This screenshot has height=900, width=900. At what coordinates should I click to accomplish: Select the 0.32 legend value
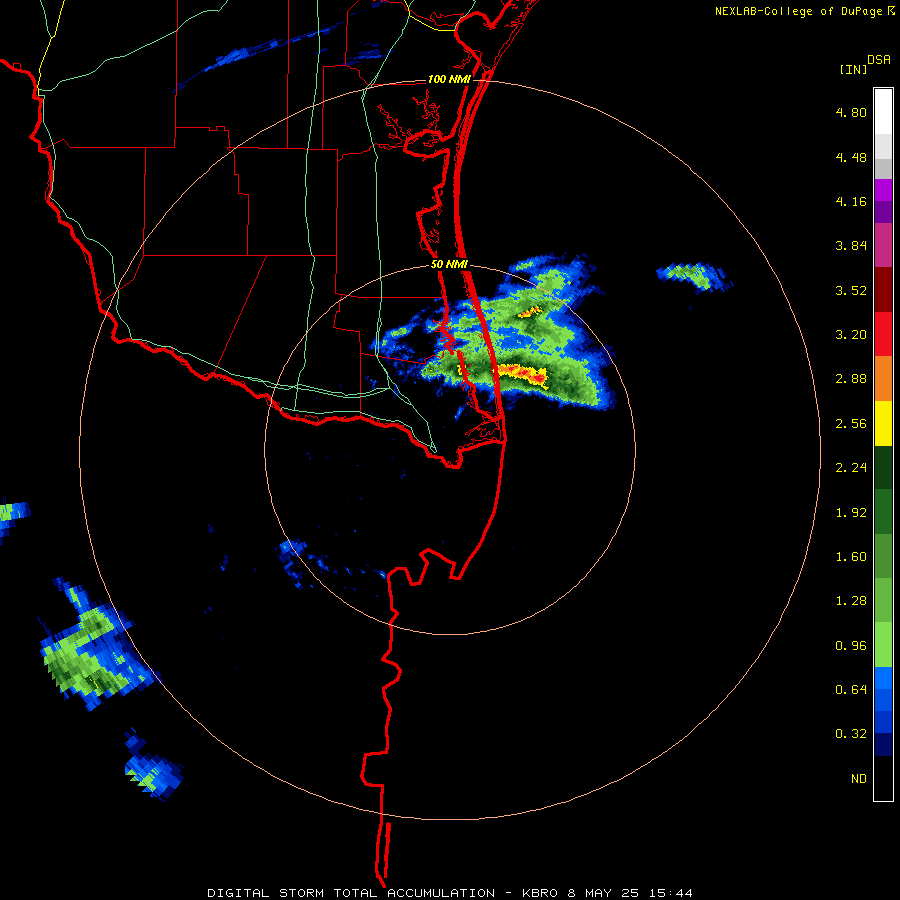851,734
